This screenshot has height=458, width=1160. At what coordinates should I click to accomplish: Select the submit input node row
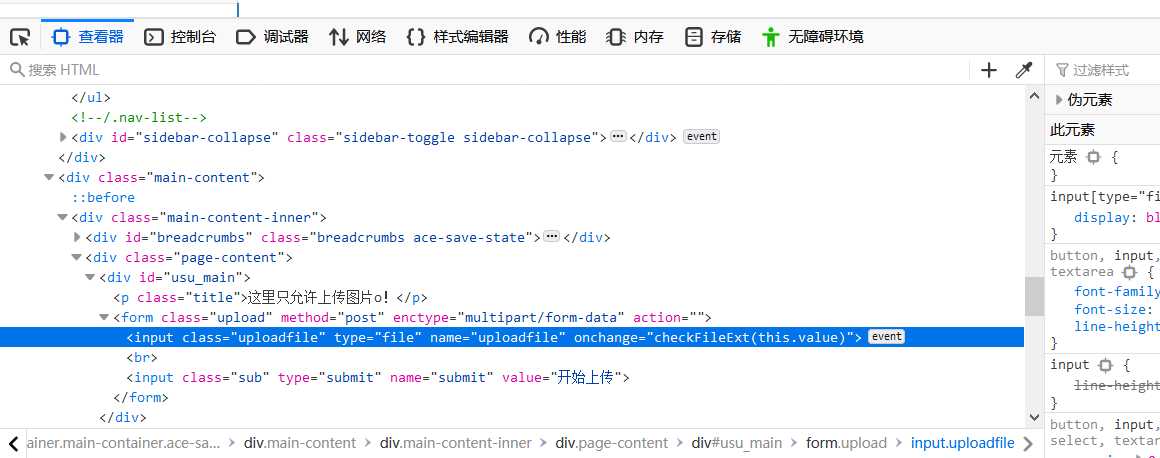pos(512,377)
